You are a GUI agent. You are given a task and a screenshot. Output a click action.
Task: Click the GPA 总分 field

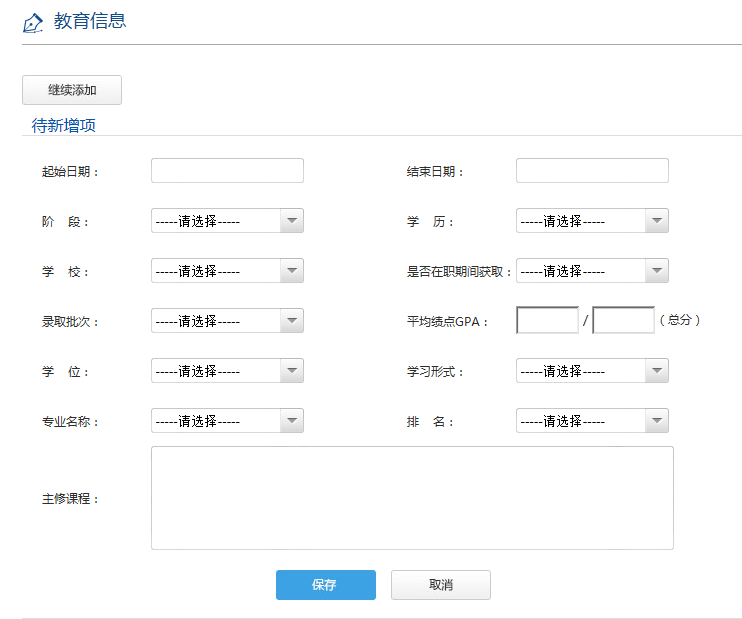tap(624, 320)
